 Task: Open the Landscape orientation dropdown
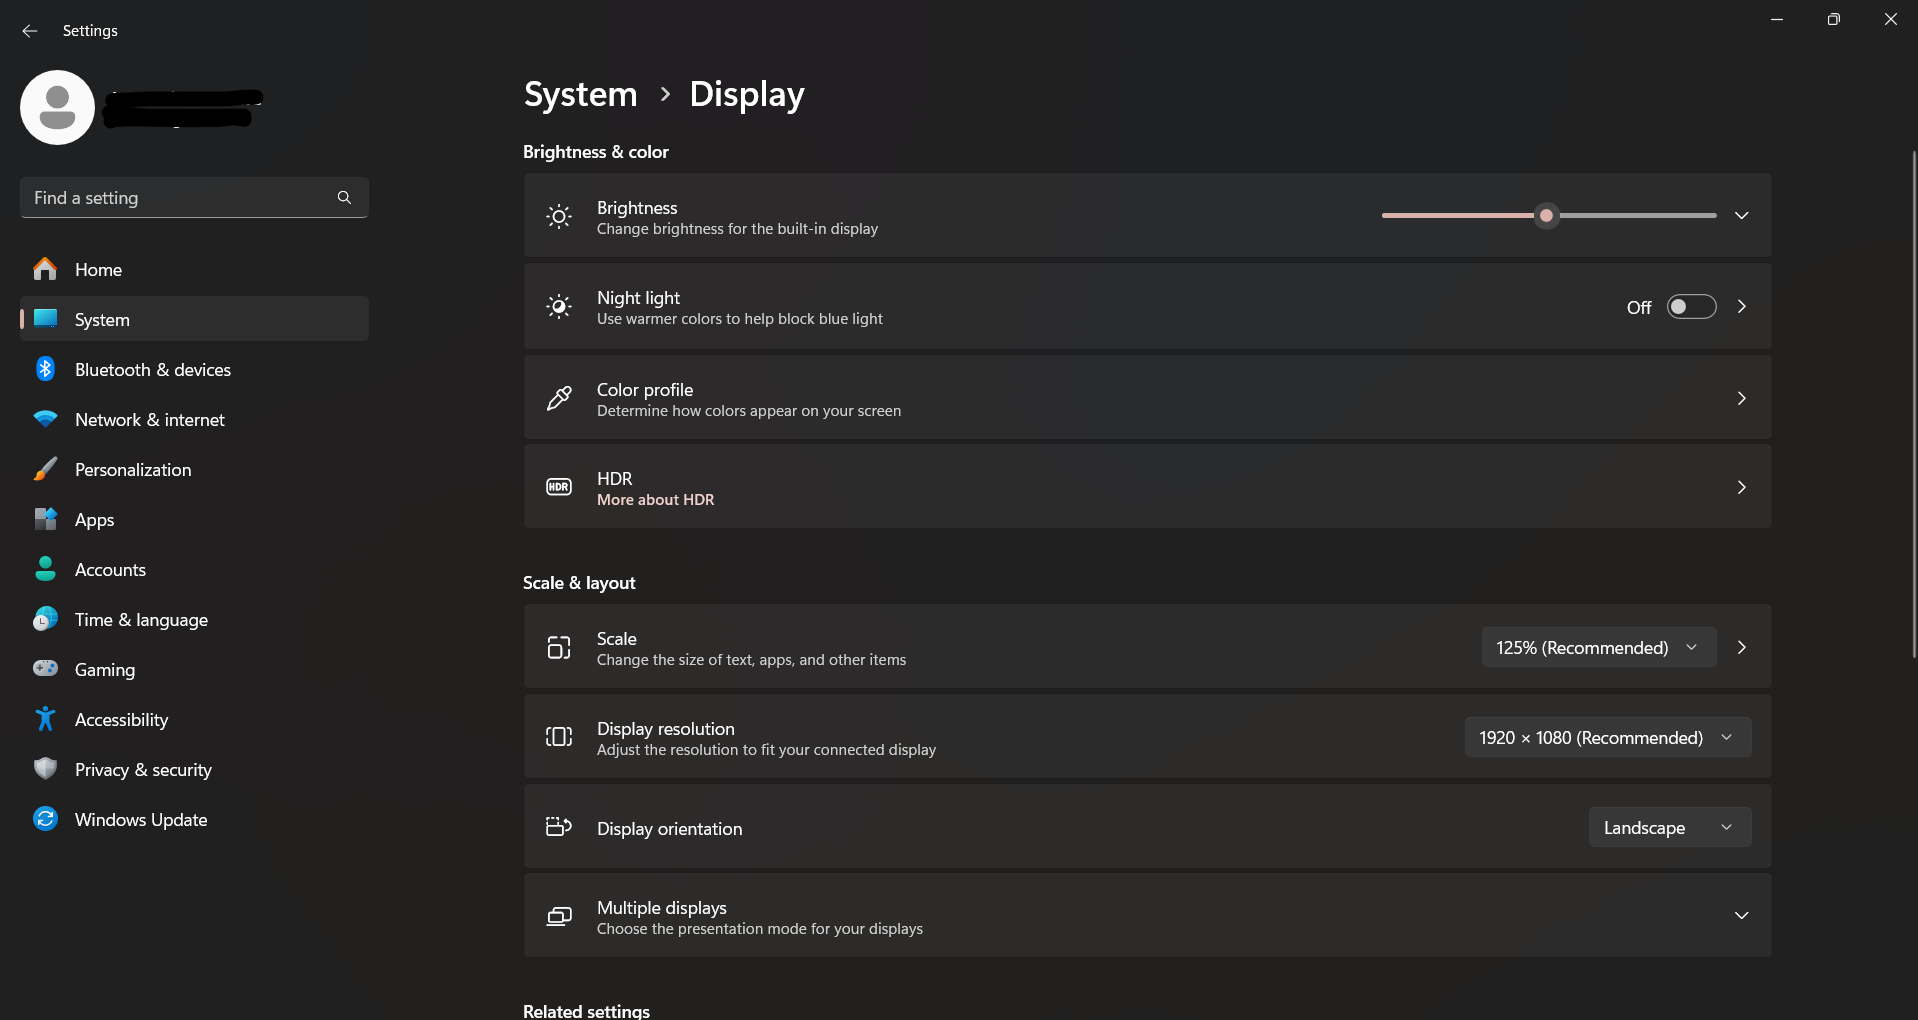tap(1669, 827)
